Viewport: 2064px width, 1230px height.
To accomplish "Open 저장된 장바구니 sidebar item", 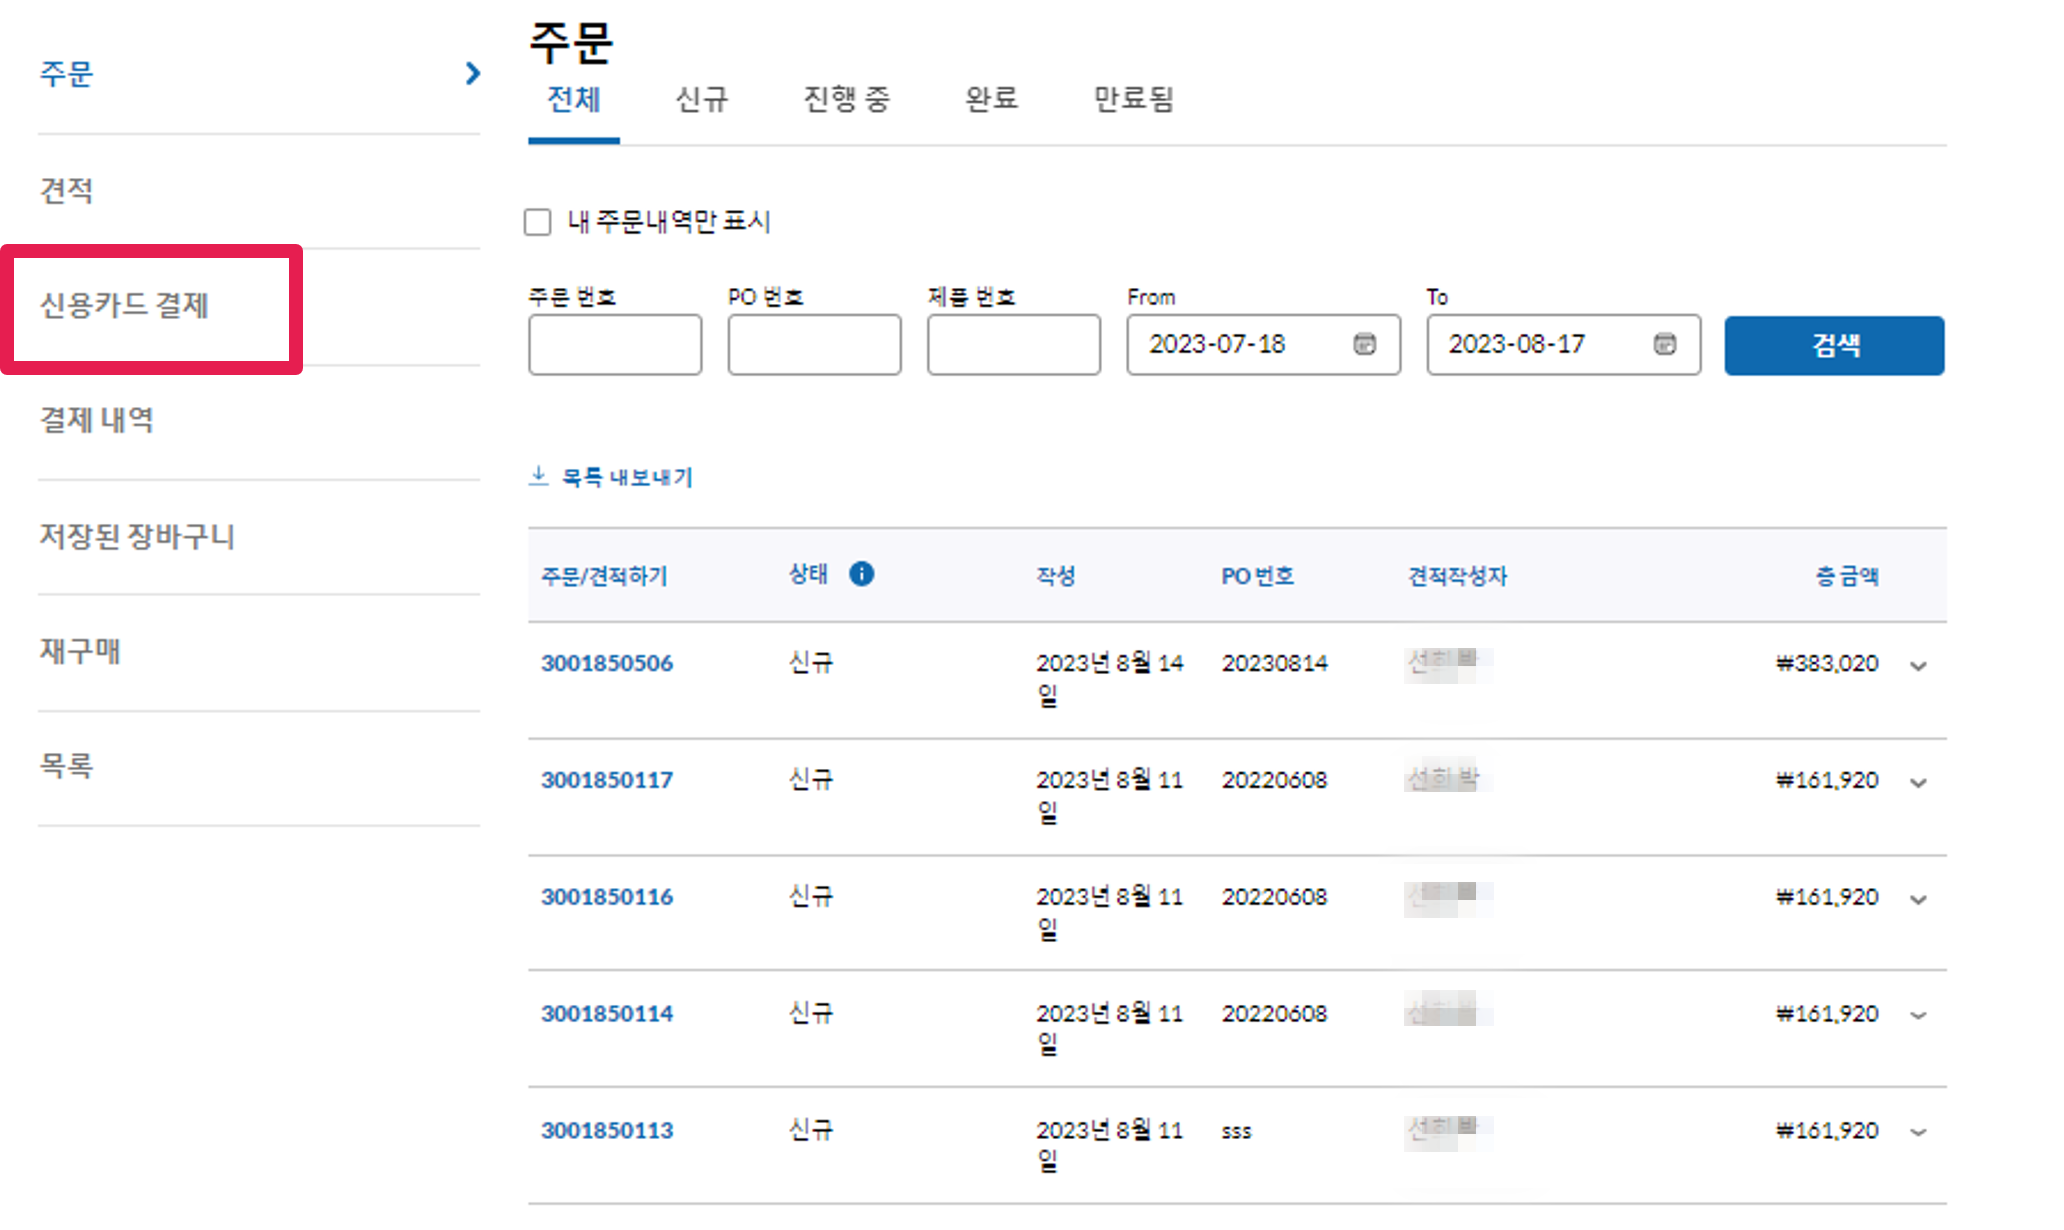I will [137, 536].
